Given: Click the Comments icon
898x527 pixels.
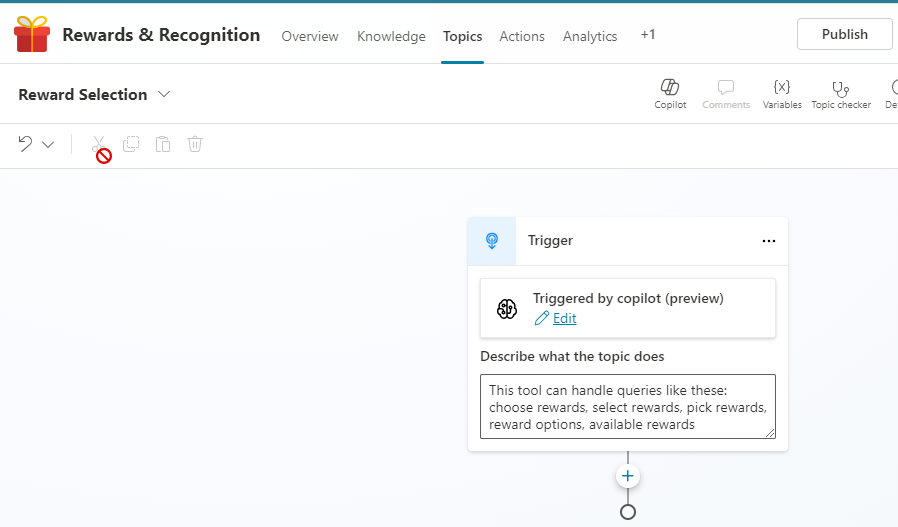Looking at the screenshot, I should [726, 88].
